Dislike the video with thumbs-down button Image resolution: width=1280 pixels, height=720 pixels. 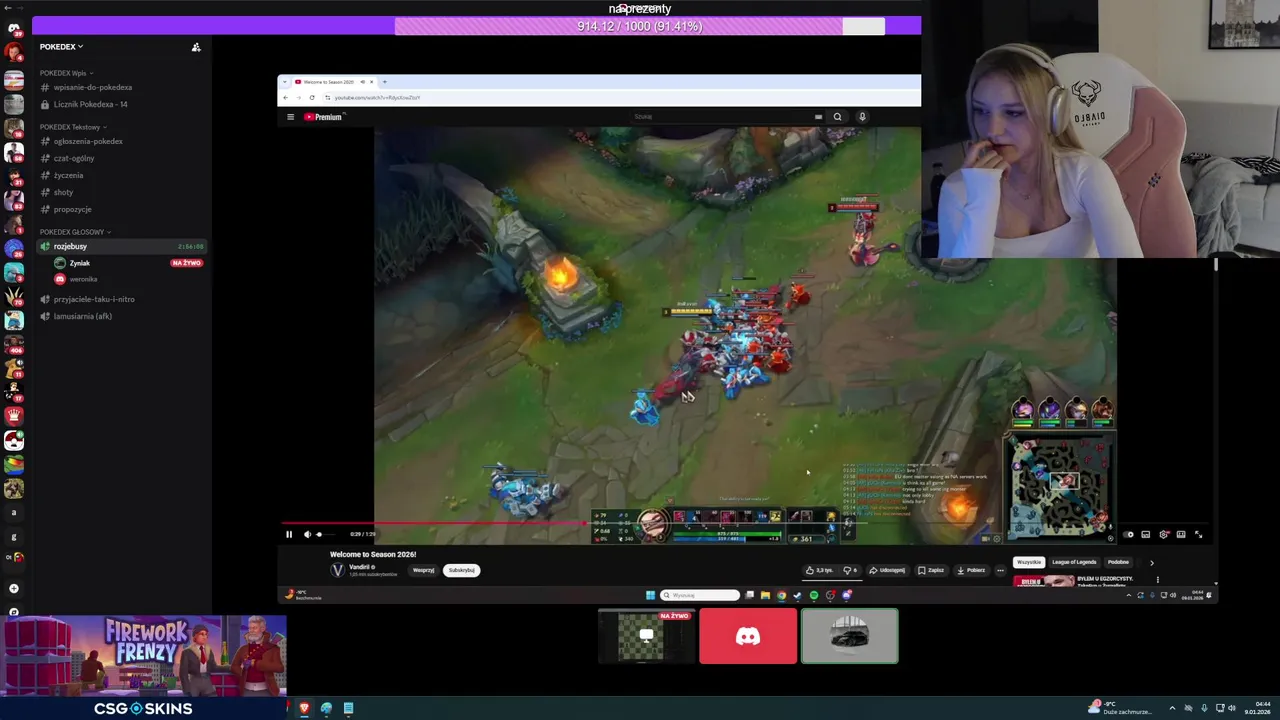point(851,570)
